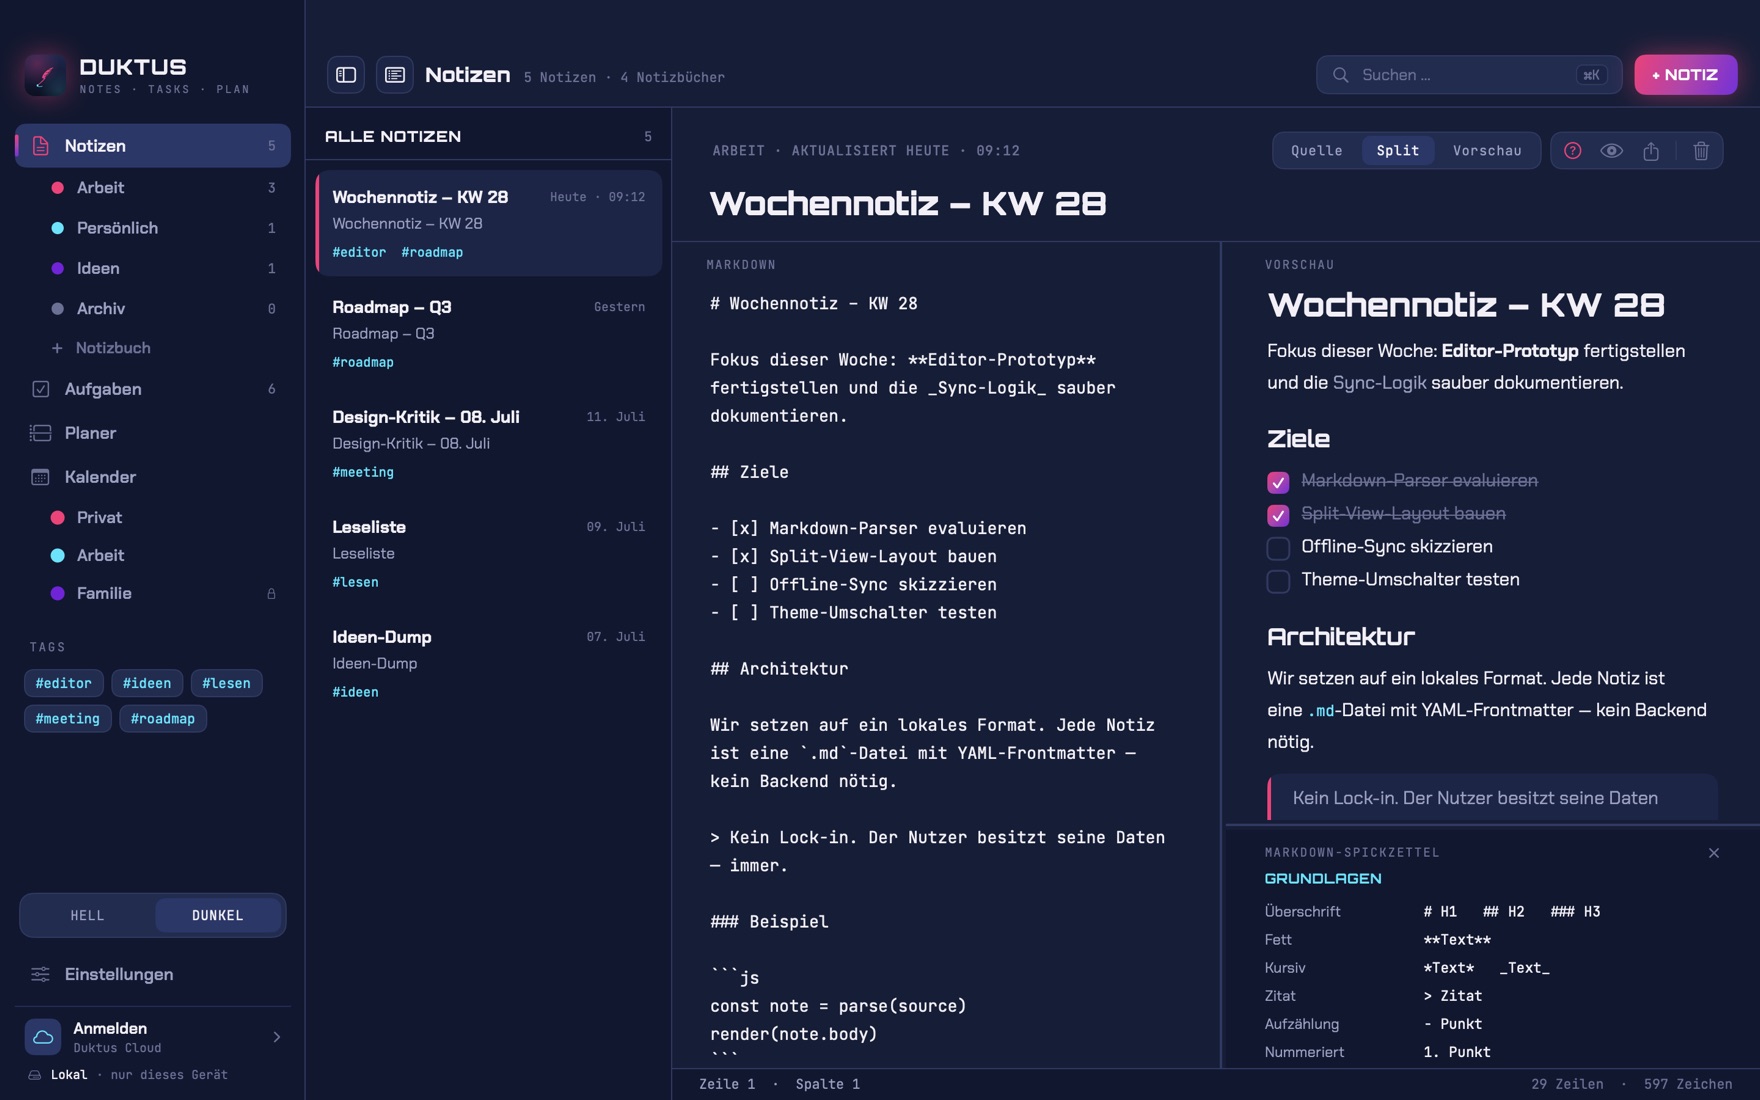The width and height of the screenshot is (1760, 1100).
Task: Uncheck Markdown-Parser evaluieren checkbox
Action: (1278, 482)
